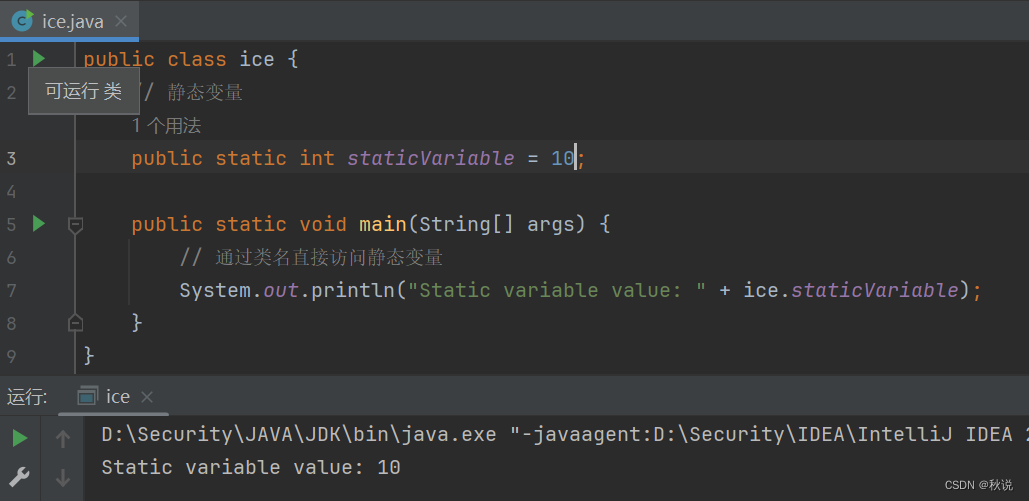1029x501 pixels.
Task: Collapse fold end marker at line 8
Action: coord(75,322)
